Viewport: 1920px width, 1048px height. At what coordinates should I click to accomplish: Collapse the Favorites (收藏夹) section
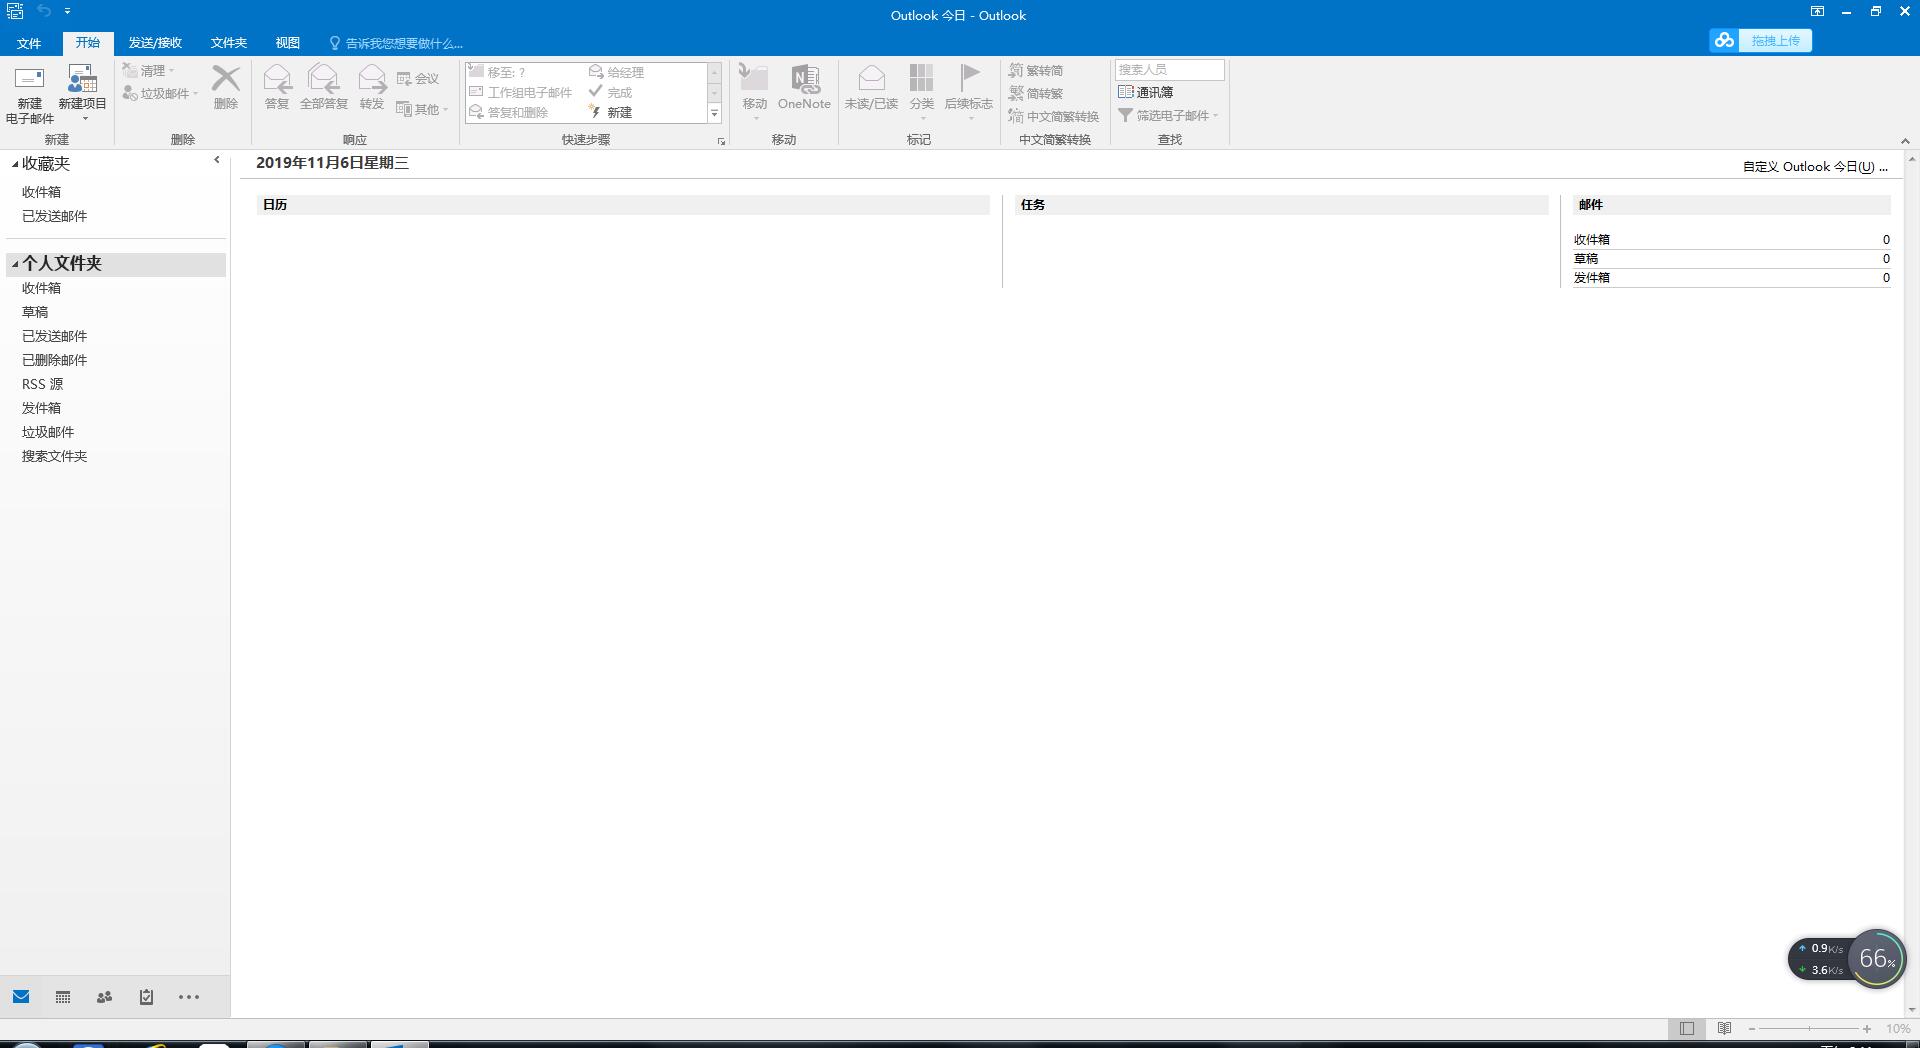(x=15, y=164)
